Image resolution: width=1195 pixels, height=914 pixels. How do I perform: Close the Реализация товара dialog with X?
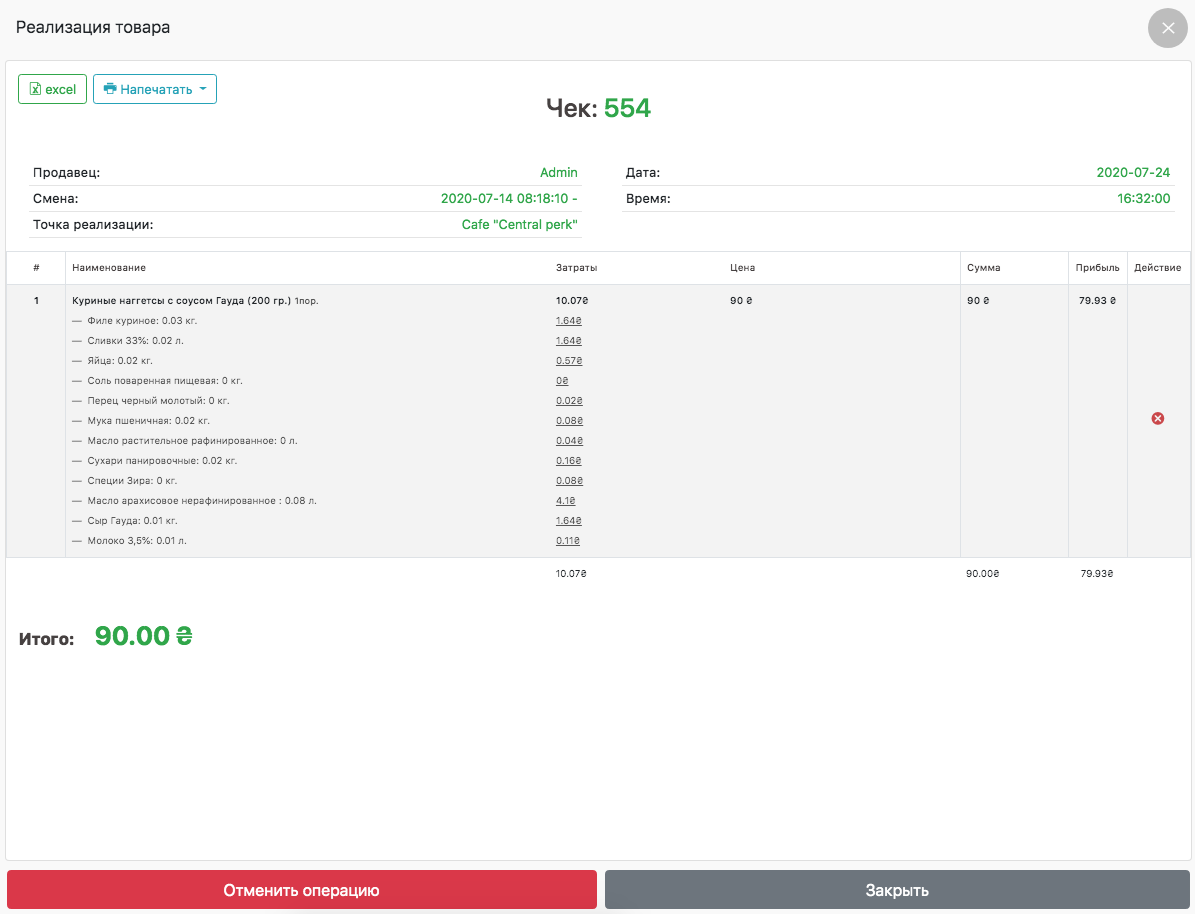[x=1167, y=28]
